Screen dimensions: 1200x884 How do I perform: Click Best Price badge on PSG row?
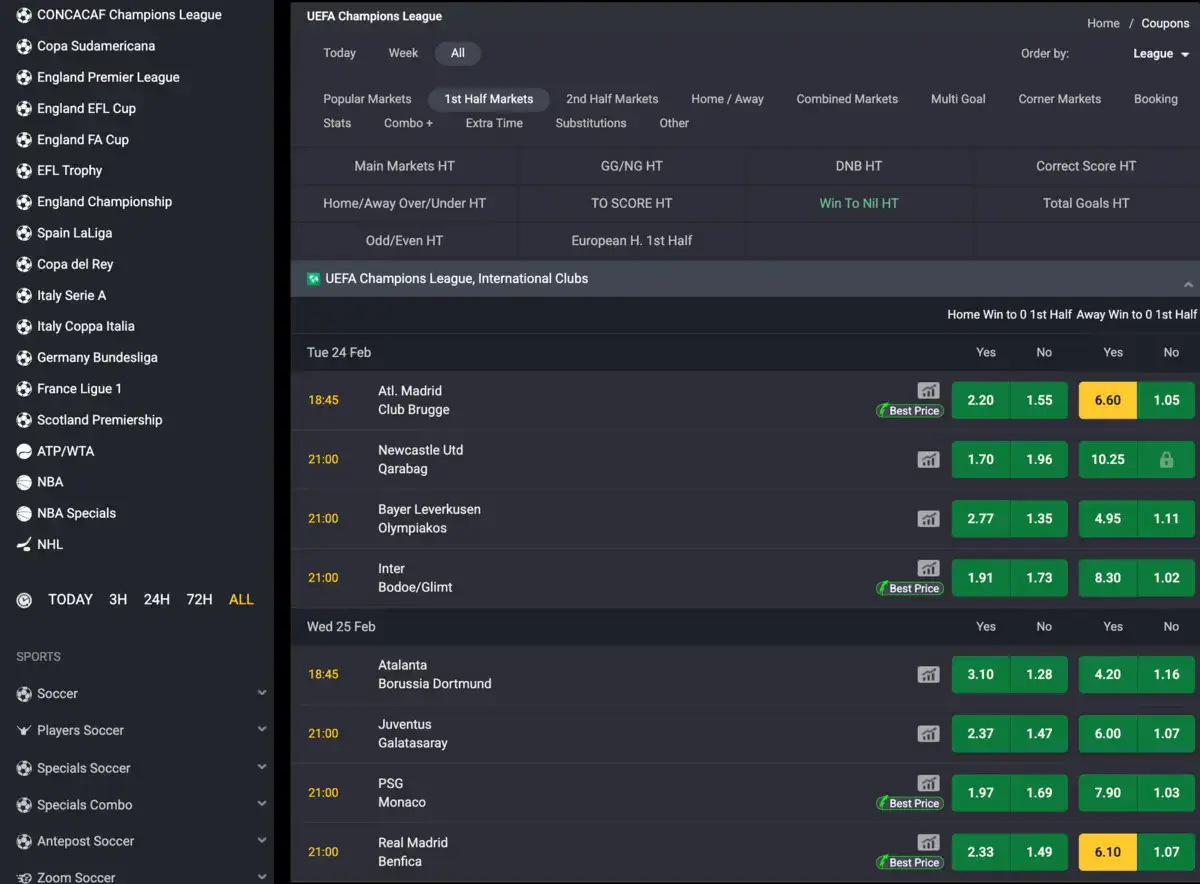click(x=910, y=803)
